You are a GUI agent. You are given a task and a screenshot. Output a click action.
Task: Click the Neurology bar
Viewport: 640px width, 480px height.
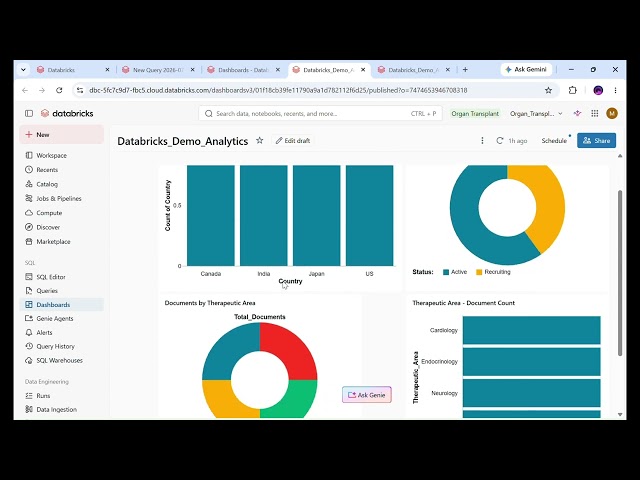pos(531,393)
